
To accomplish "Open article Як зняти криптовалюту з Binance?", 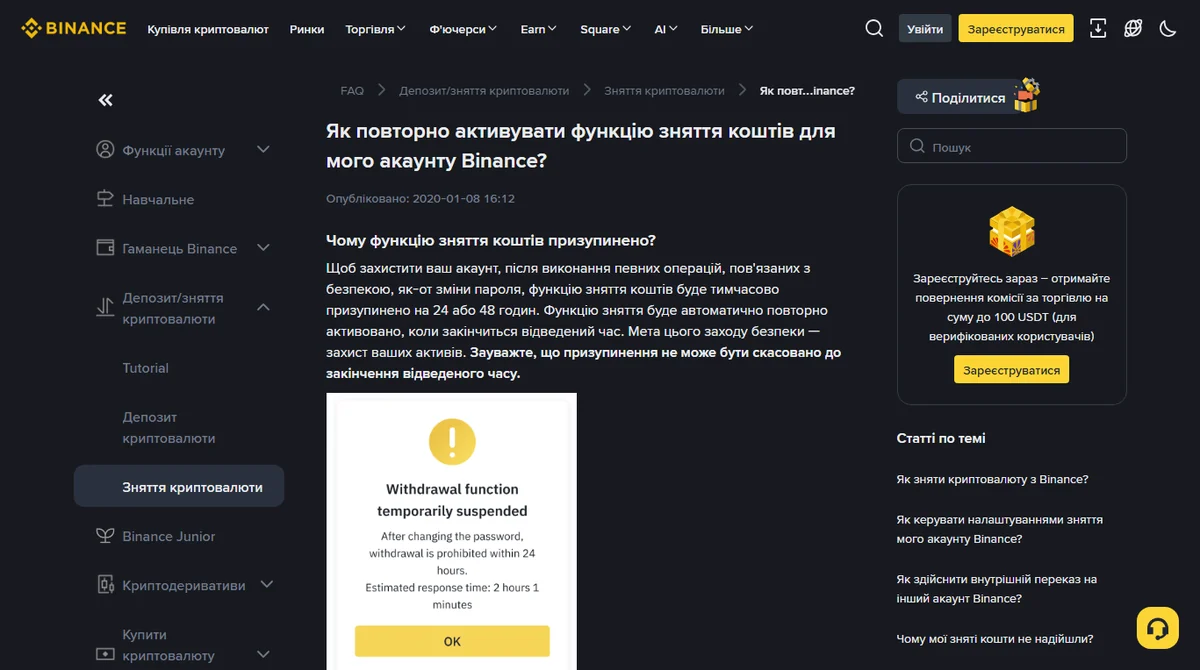I will 992,479.
